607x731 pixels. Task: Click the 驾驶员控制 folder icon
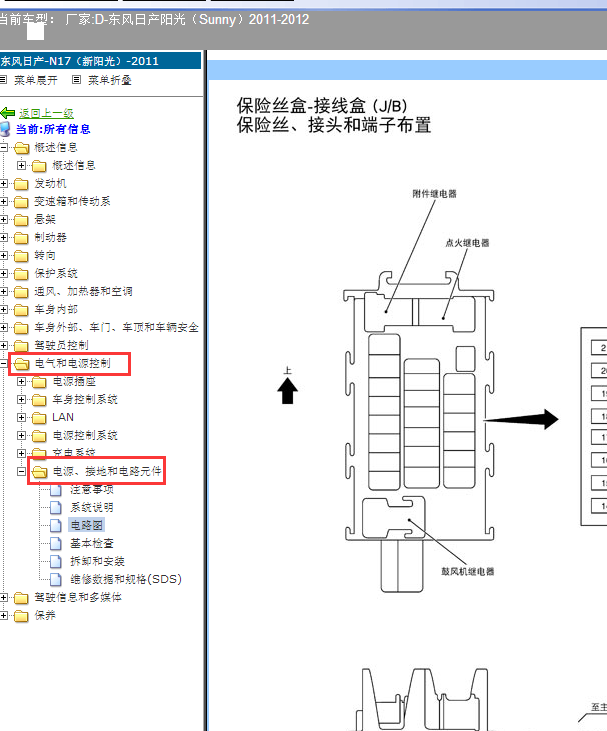[21, 346]
